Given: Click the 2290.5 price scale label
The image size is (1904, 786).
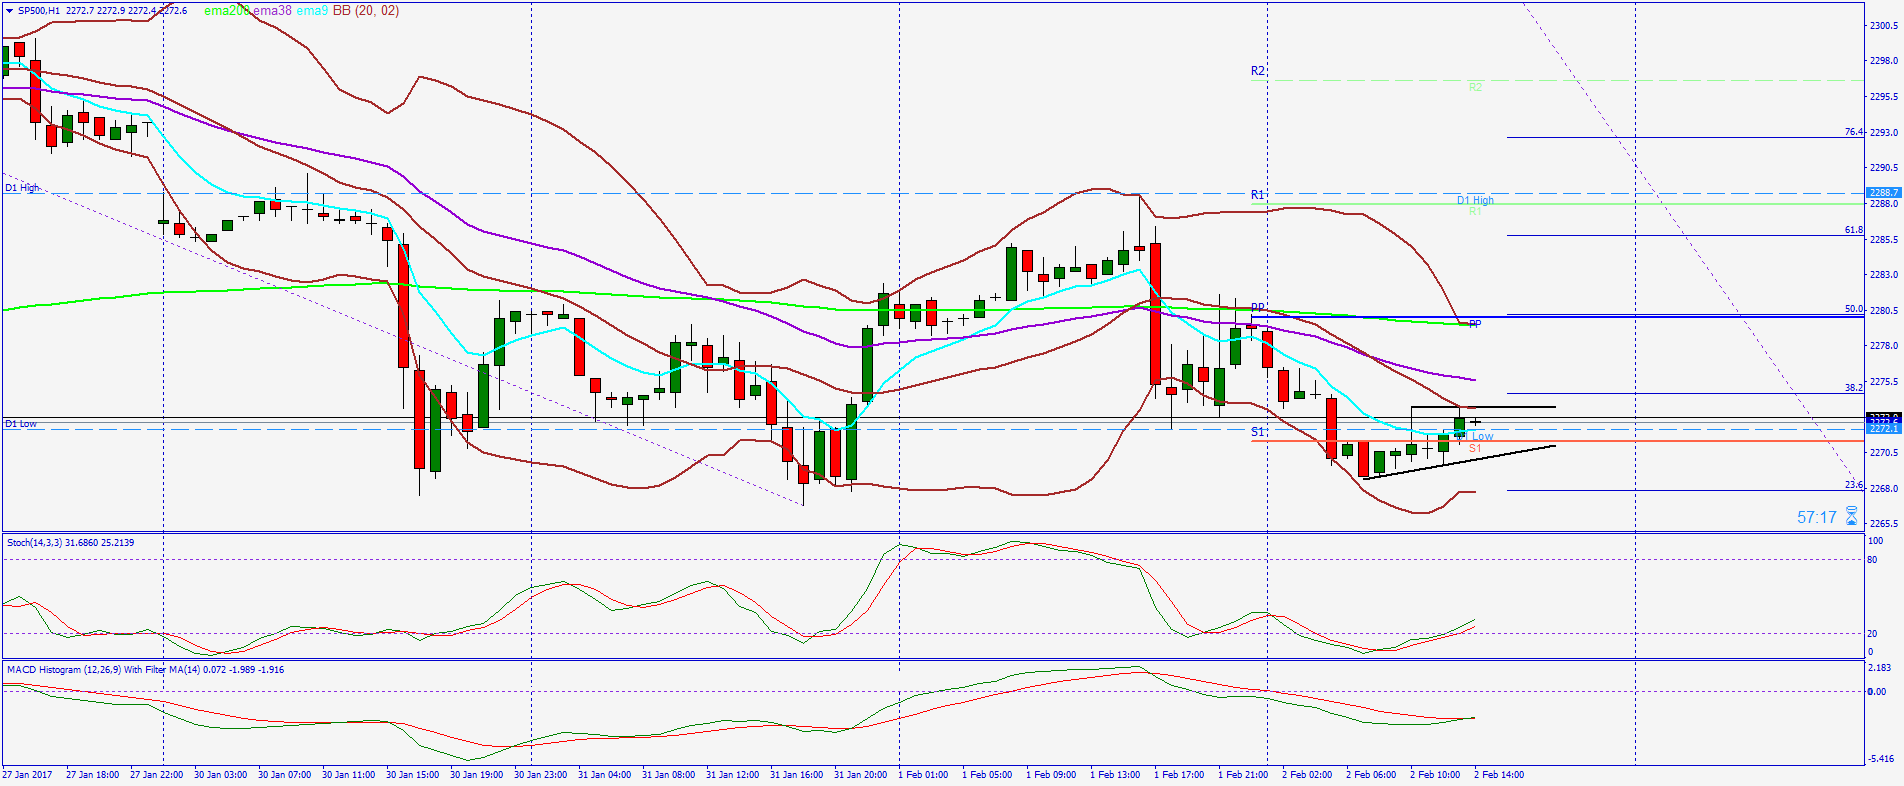Looking at the screenshot, I should [x=1884, y=168].
